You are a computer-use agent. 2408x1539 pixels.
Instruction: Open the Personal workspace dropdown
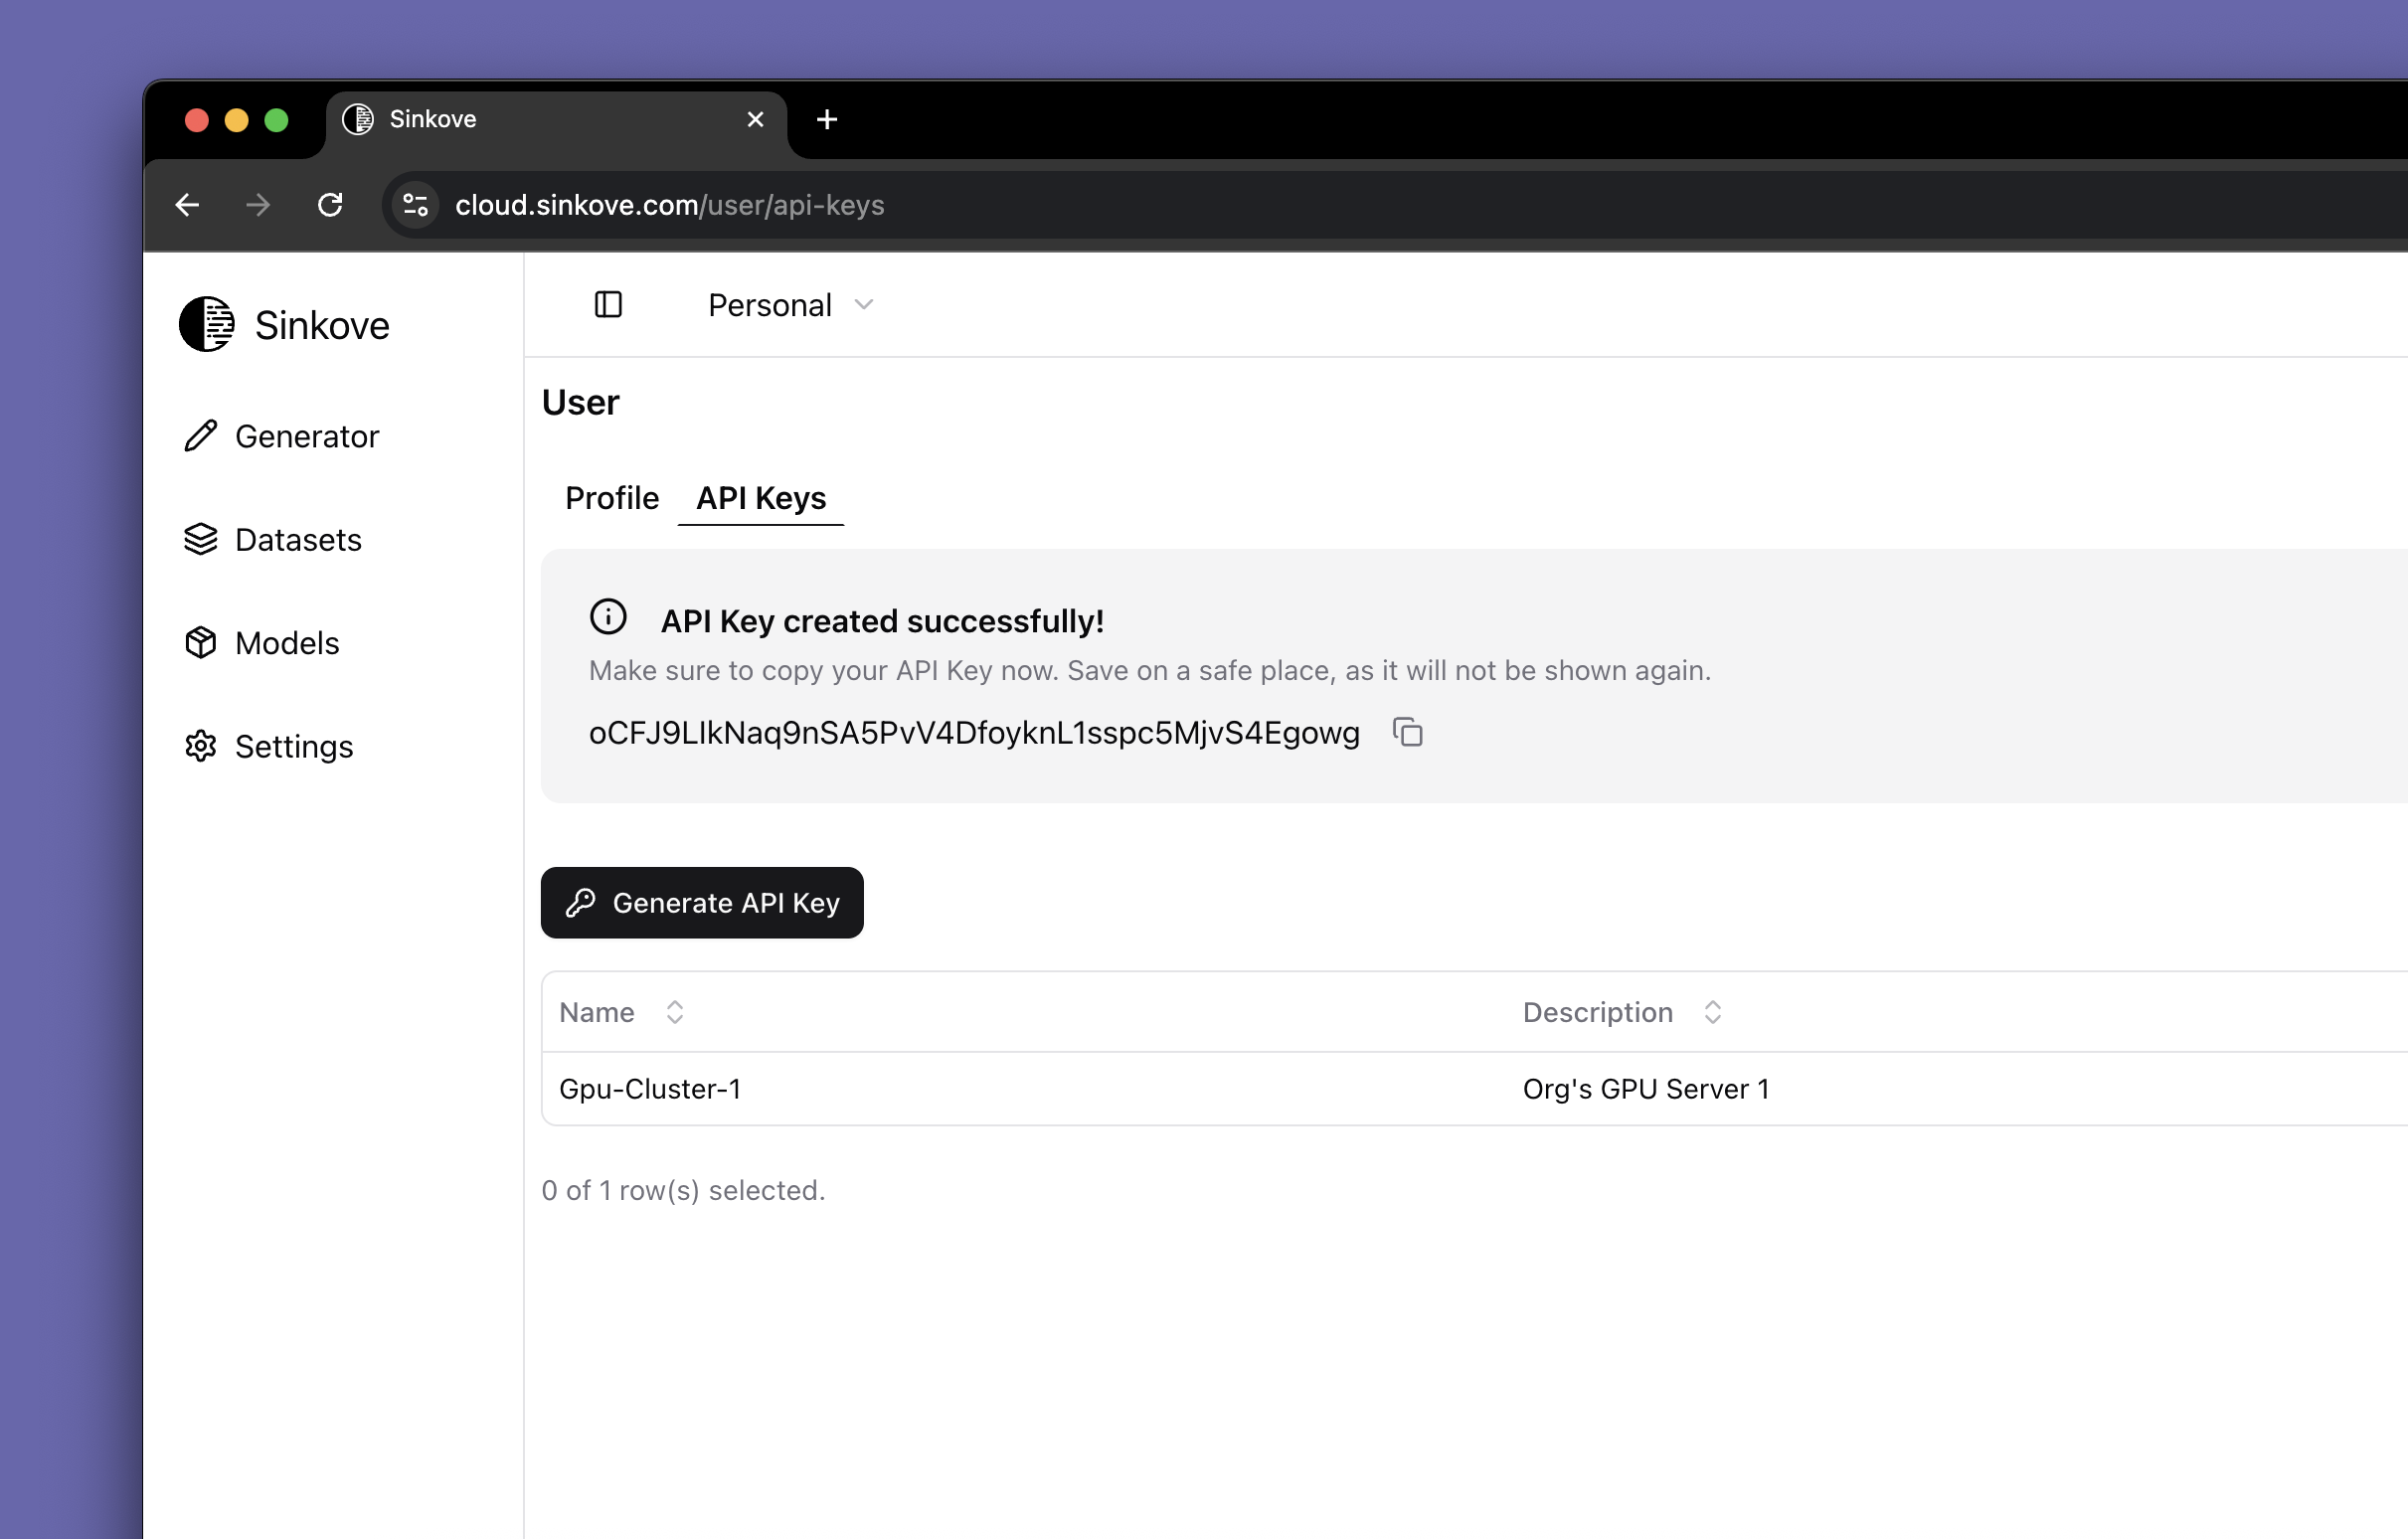(x=789, y=304)
